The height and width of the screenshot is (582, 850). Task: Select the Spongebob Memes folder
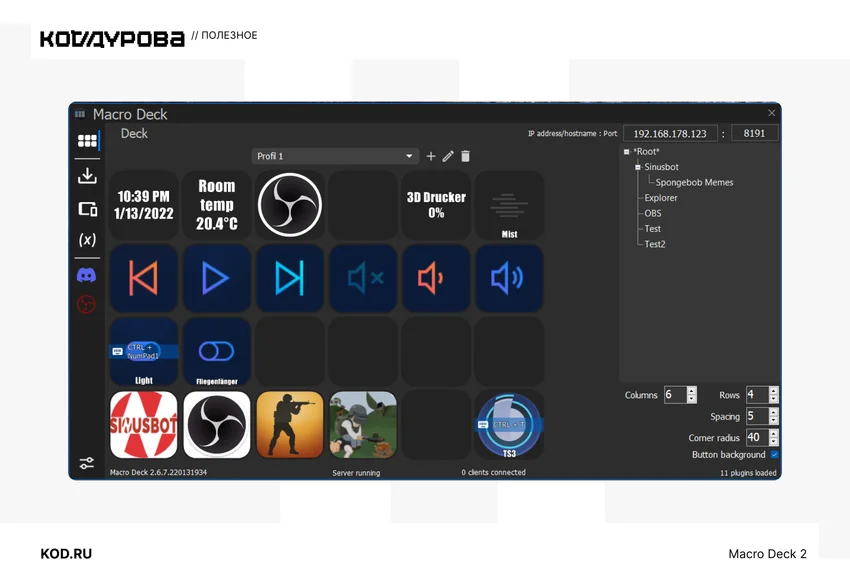694,183
